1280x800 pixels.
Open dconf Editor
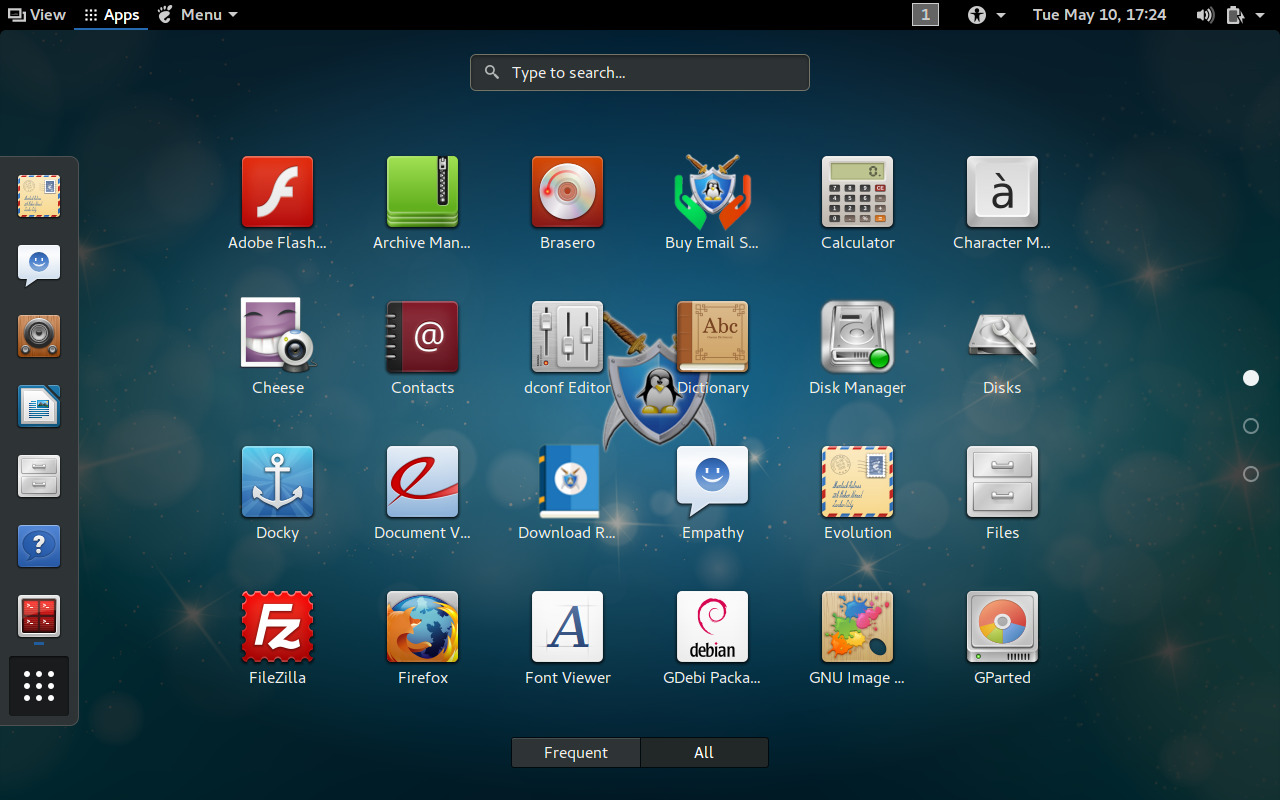click(567, 337)
